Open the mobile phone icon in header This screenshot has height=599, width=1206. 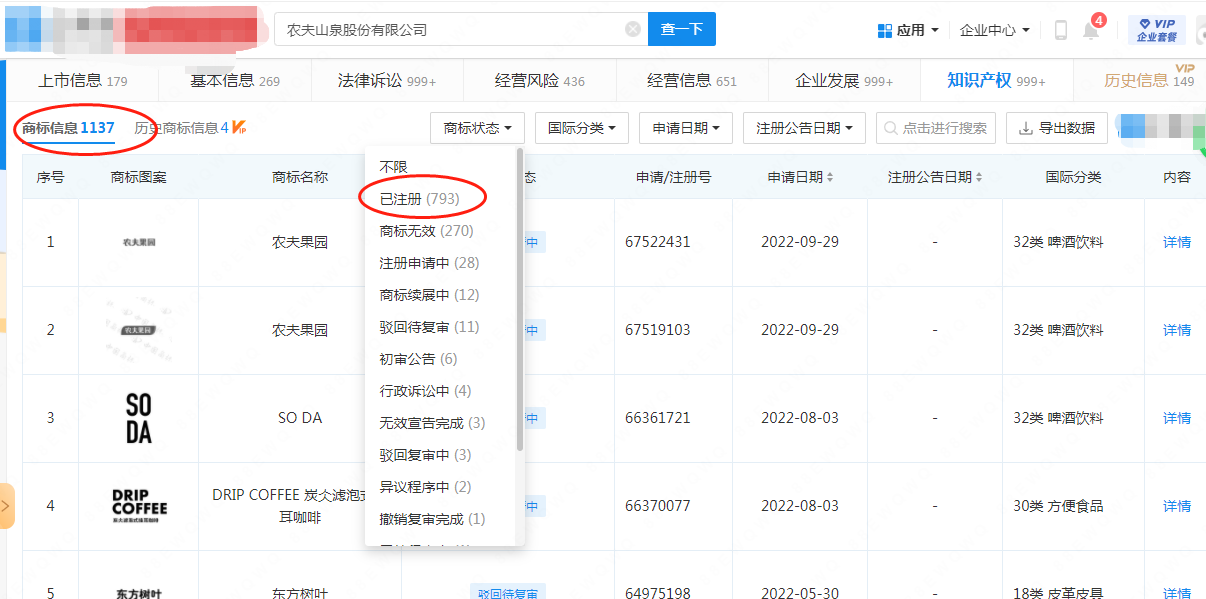[x=1061, y=30]
